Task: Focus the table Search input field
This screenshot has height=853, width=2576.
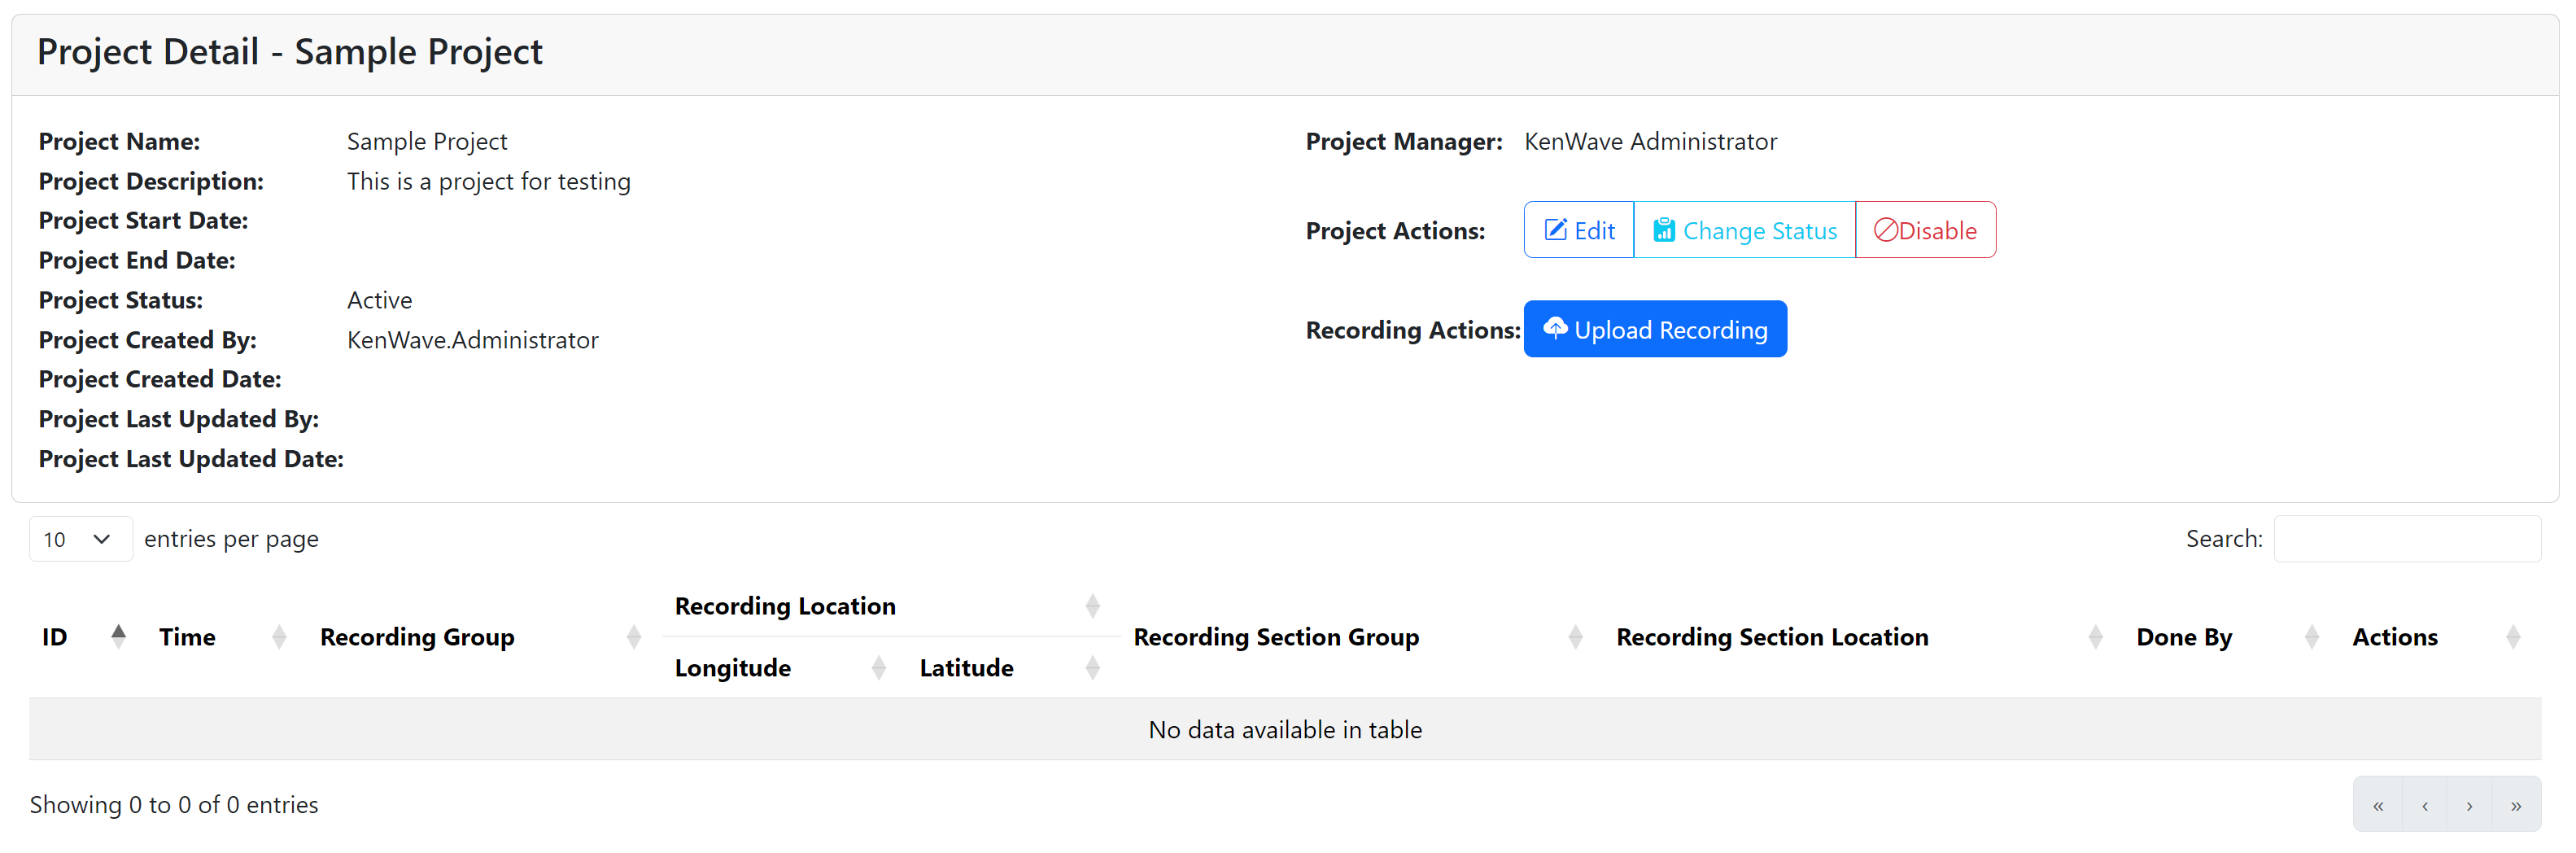Action: point(2406,539)
